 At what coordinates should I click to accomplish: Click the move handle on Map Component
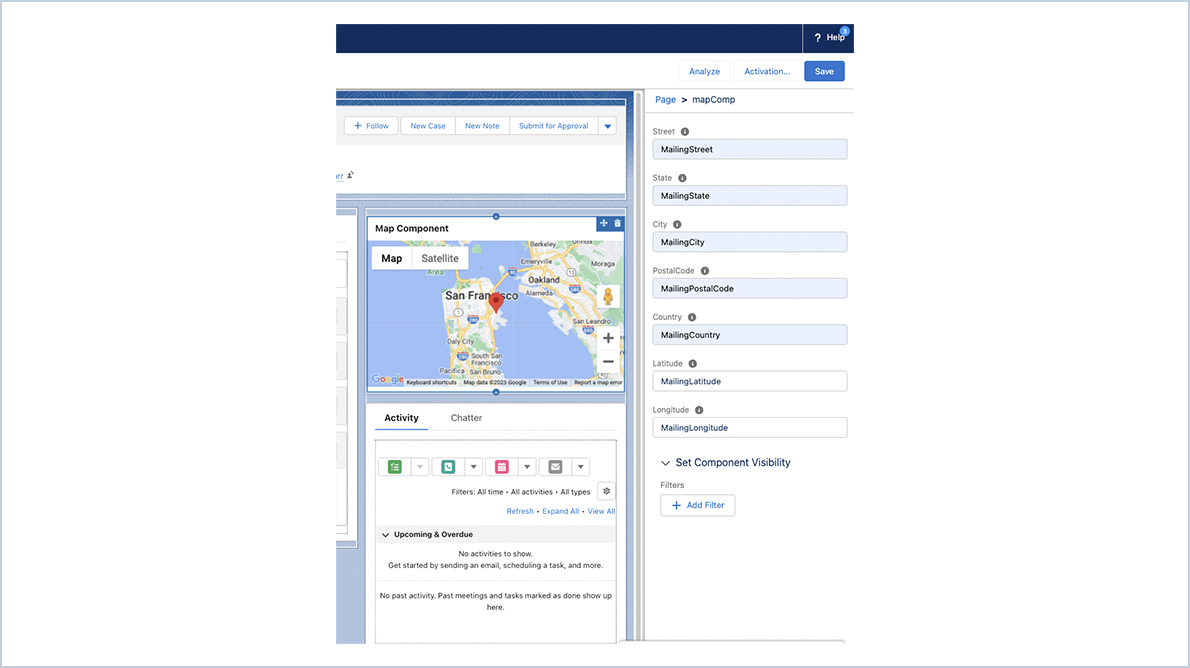click(602, 223)
